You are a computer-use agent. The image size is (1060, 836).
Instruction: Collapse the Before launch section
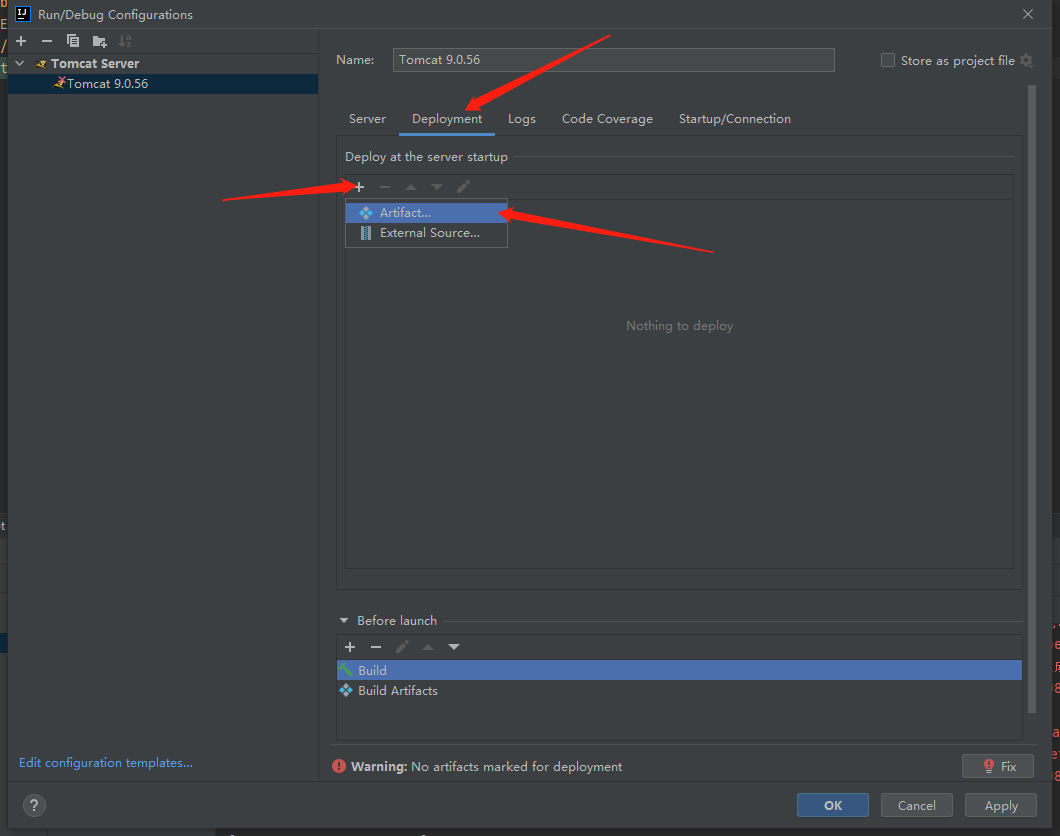(x=343, y=620)
